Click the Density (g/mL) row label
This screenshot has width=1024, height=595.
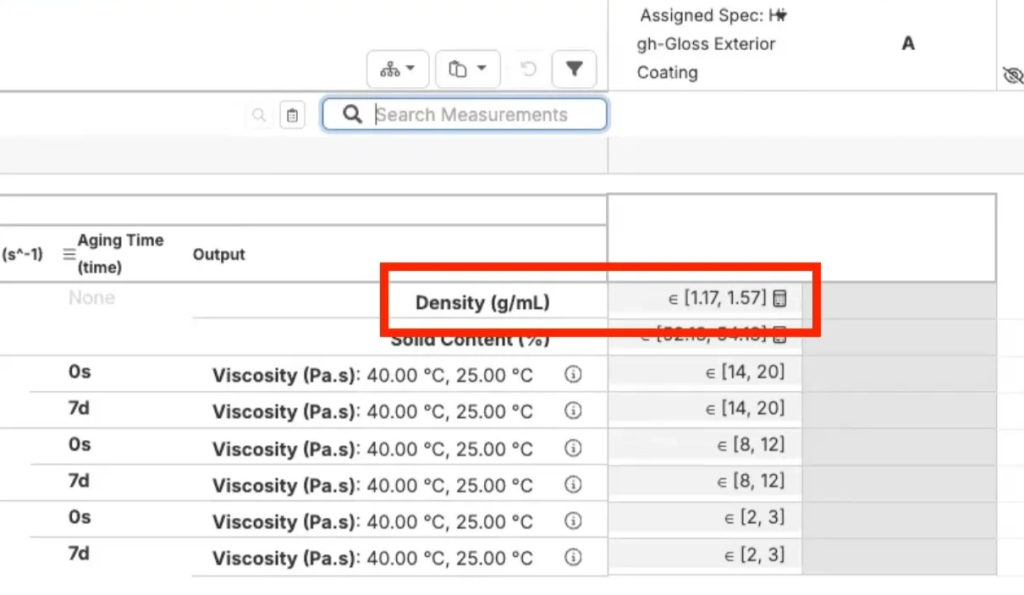[482, 302]
